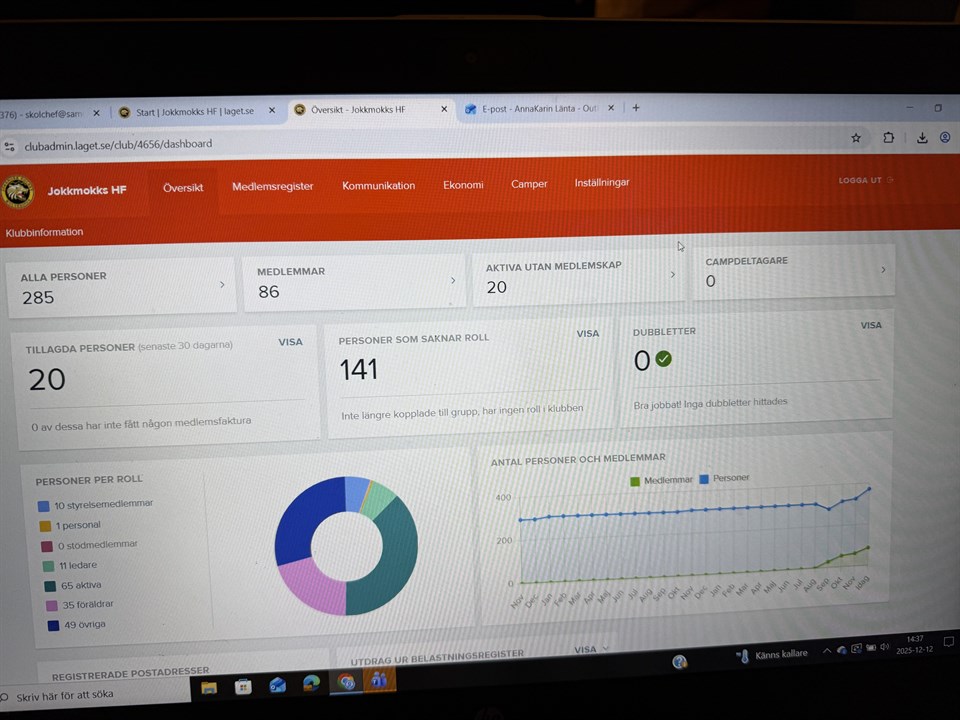Click the Chrome icon in the taskbar
This screenshot has height=720, width=960.
click(x=346, y=683)
